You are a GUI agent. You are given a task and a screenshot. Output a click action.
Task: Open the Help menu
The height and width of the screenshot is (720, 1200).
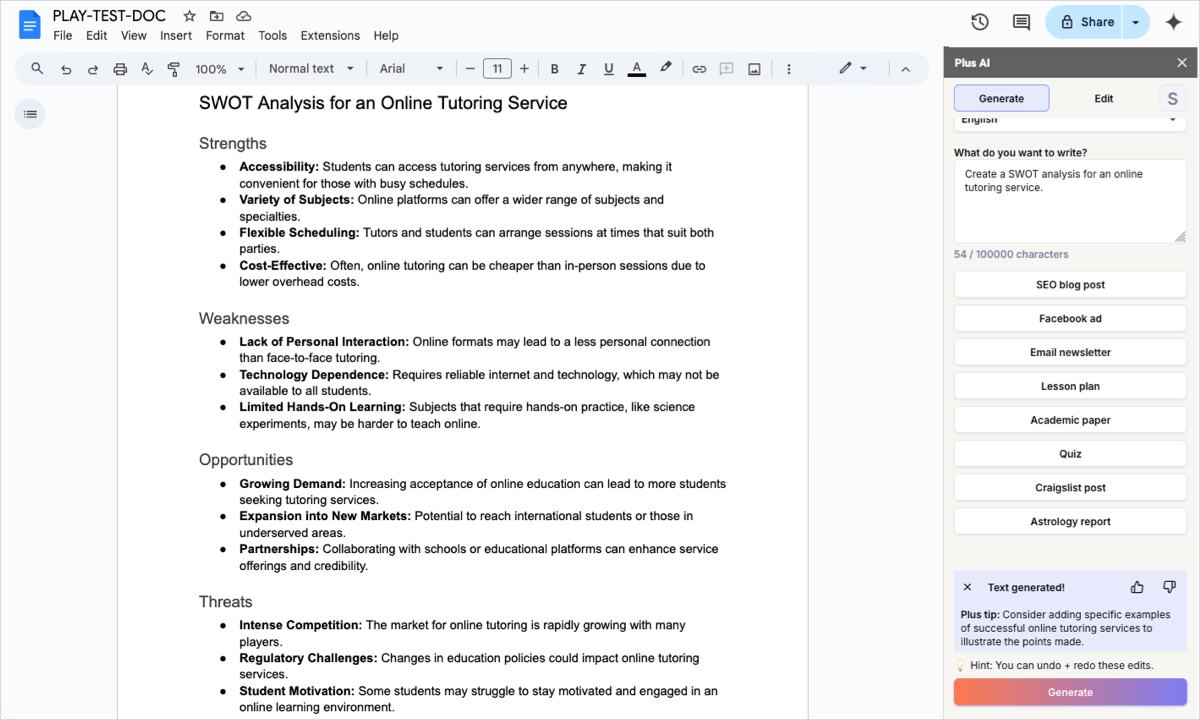coord(386,35)
